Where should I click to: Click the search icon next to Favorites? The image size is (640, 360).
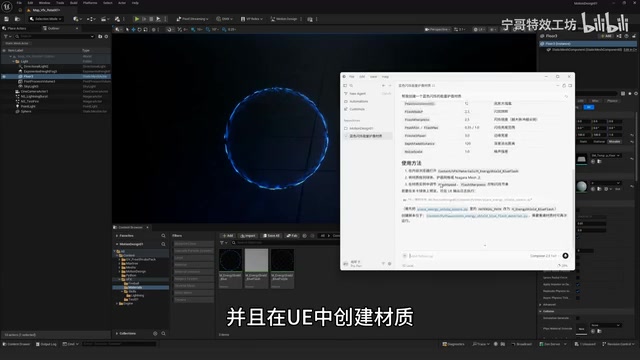[x=163, y=236]
